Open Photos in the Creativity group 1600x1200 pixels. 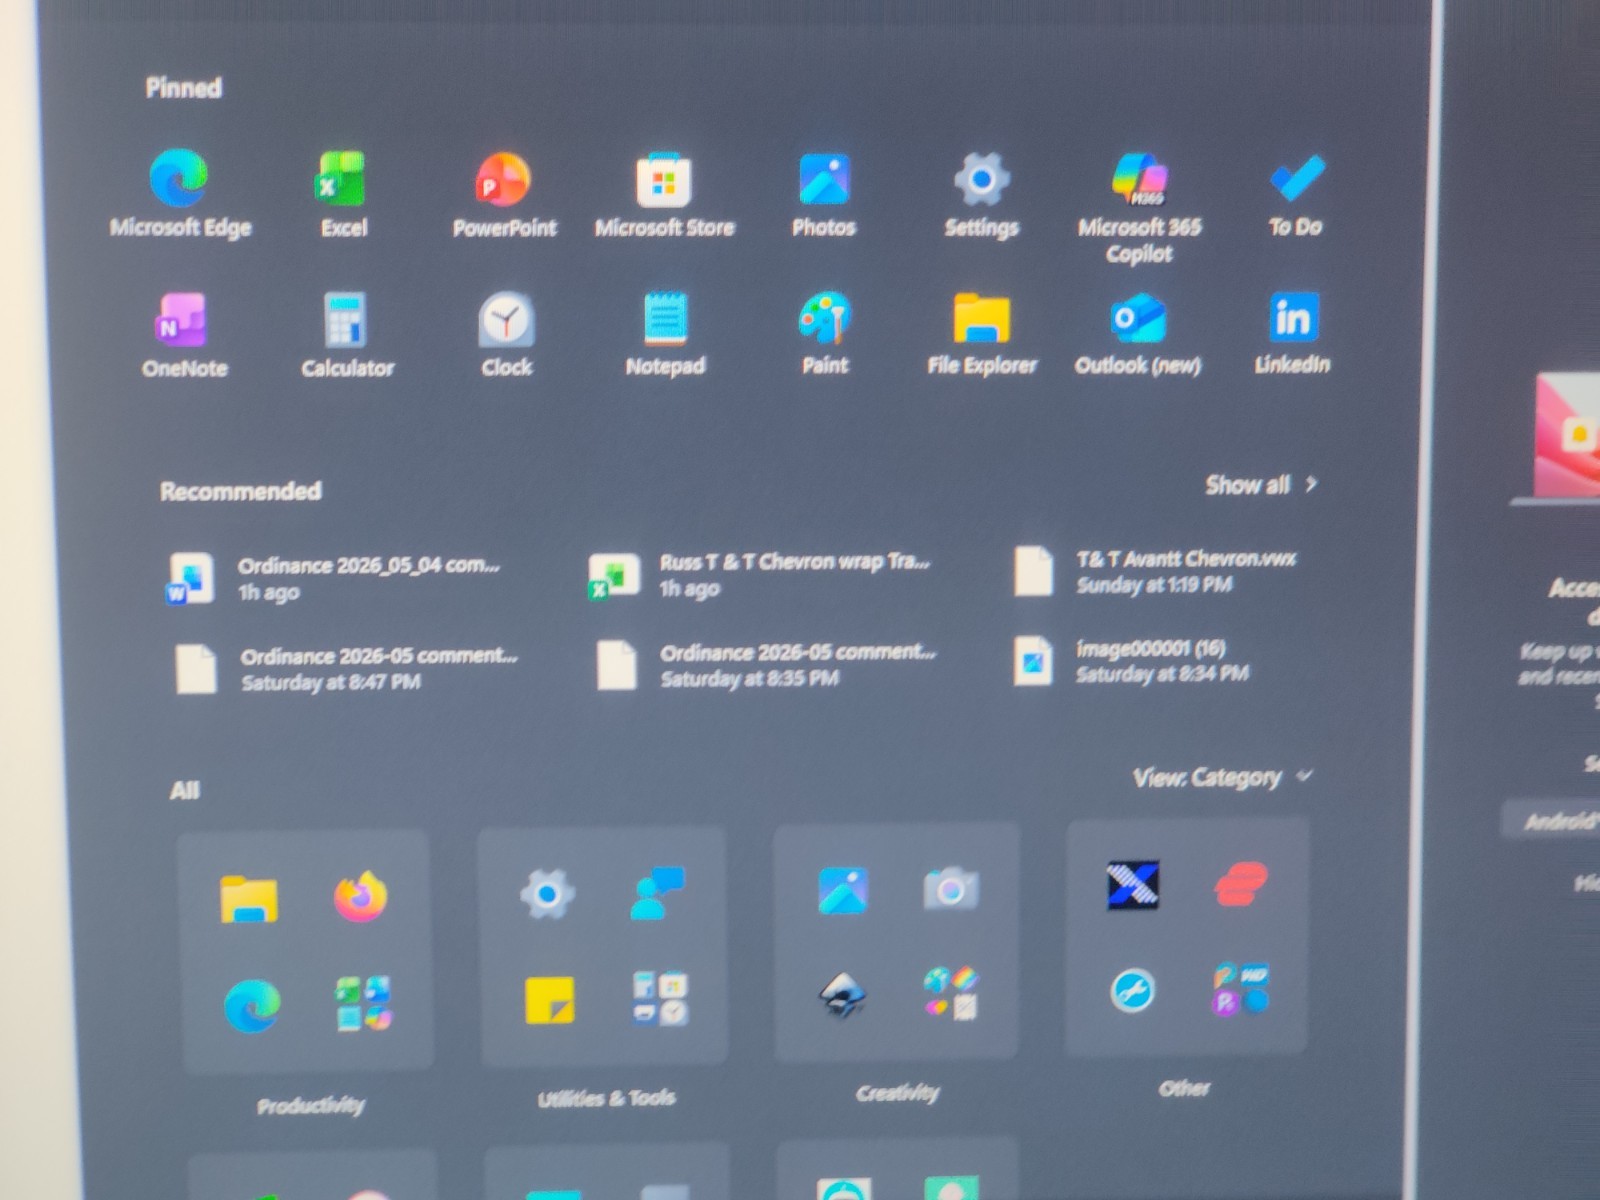tap(843, 890)
